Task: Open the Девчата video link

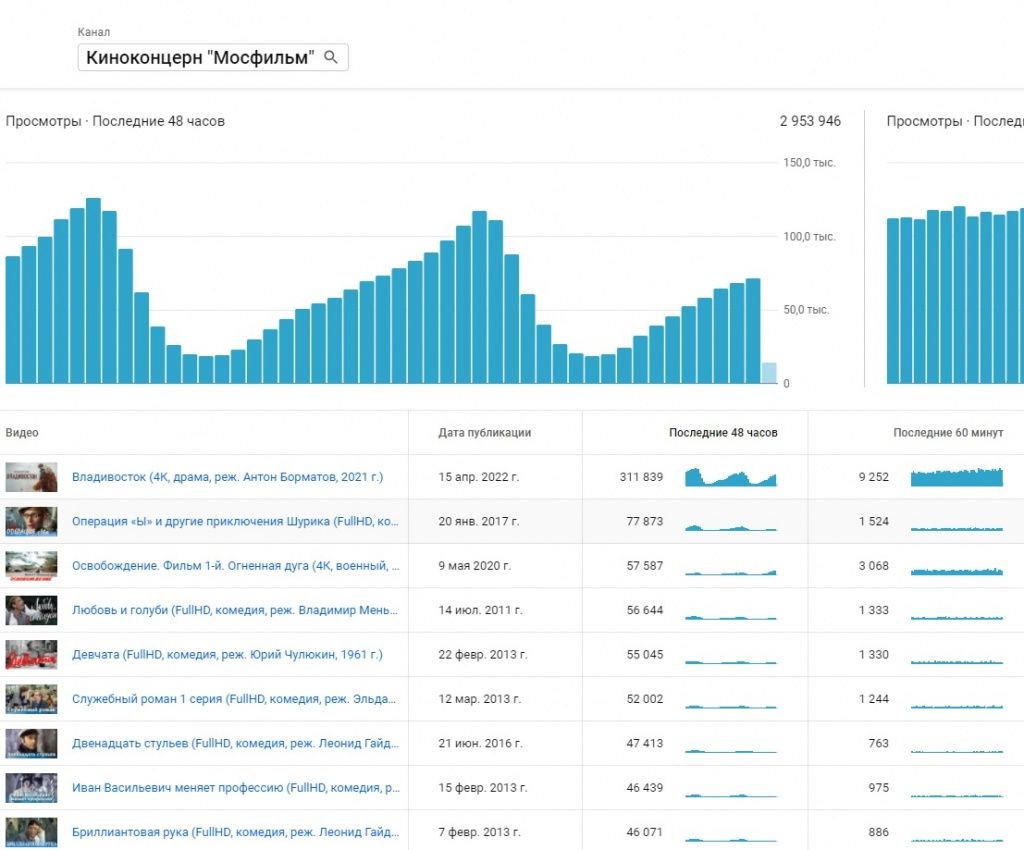Action: tap(227, 655)
